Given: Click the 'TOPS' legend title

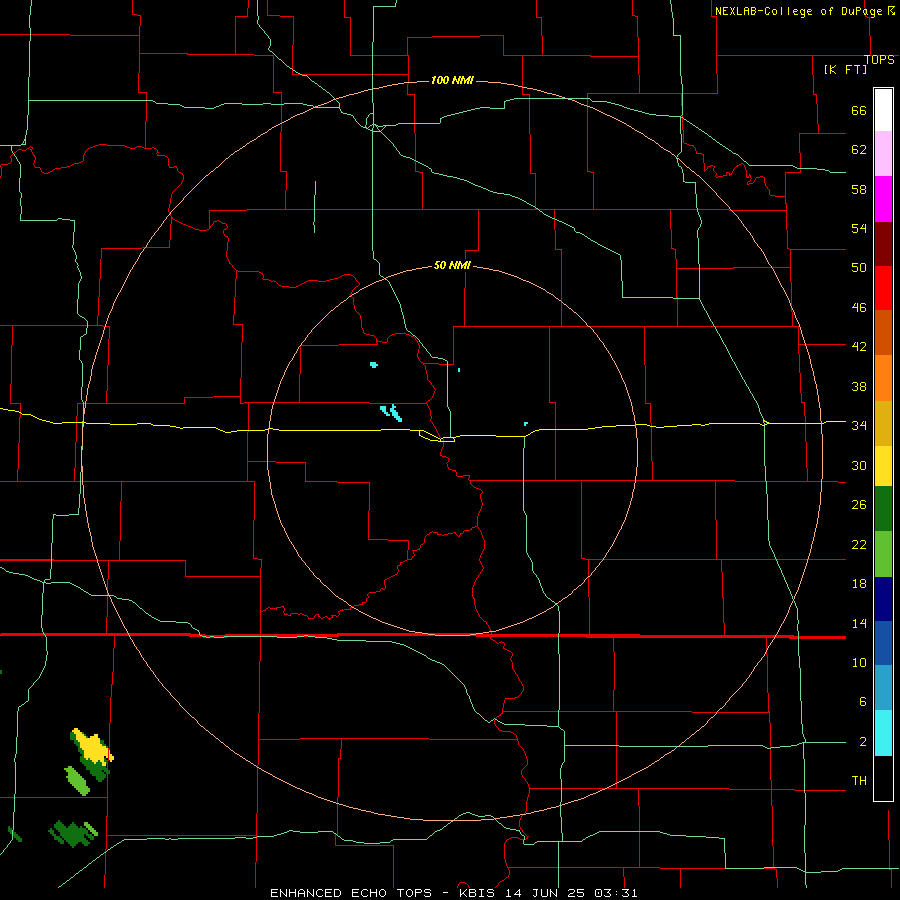Looking at the screenshot, I should coord(879,60).
